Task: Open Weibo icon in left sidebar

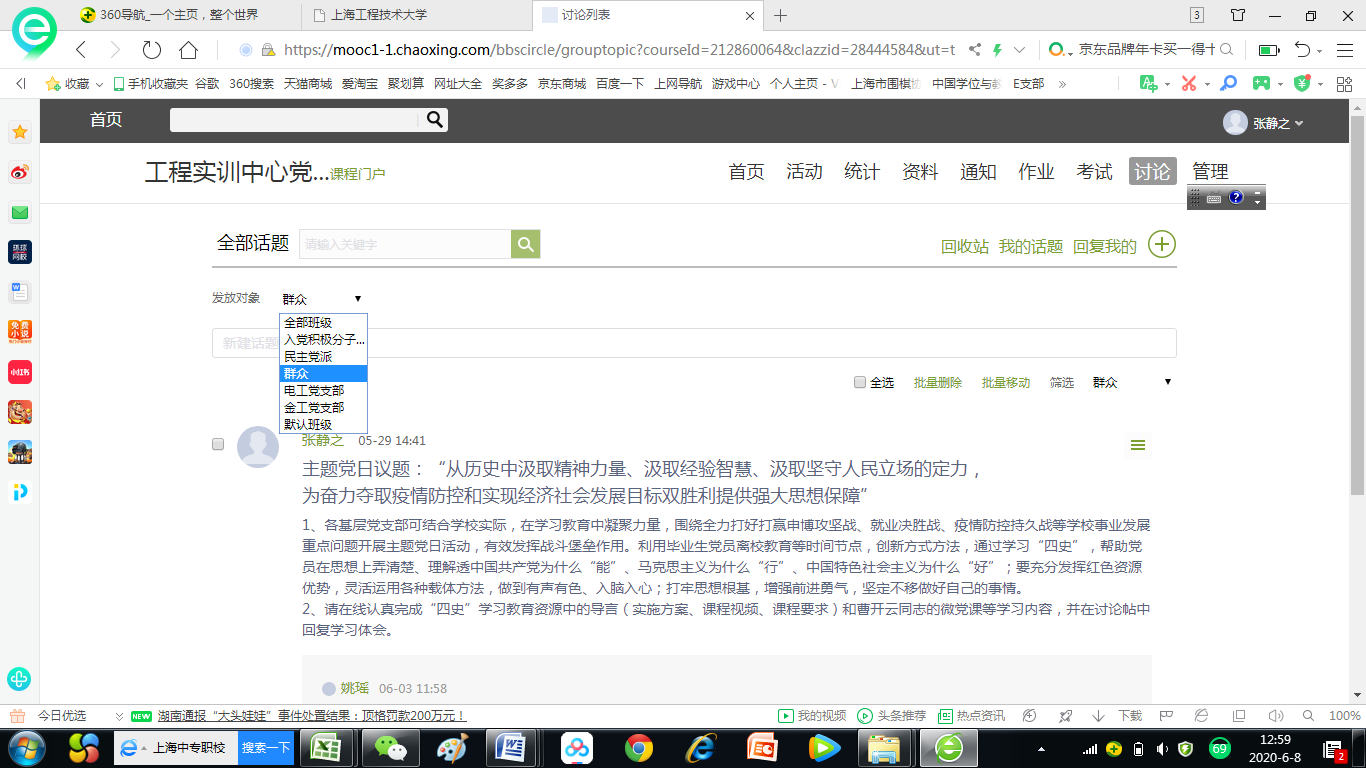Action: [20, 173]
